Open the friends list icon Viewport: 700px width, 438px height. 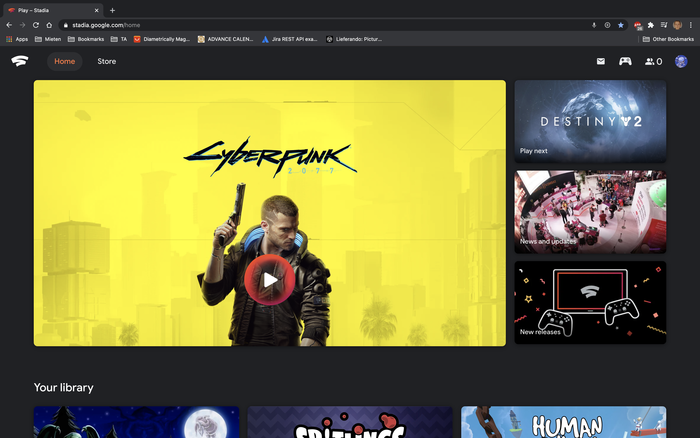tap(653, 61)
